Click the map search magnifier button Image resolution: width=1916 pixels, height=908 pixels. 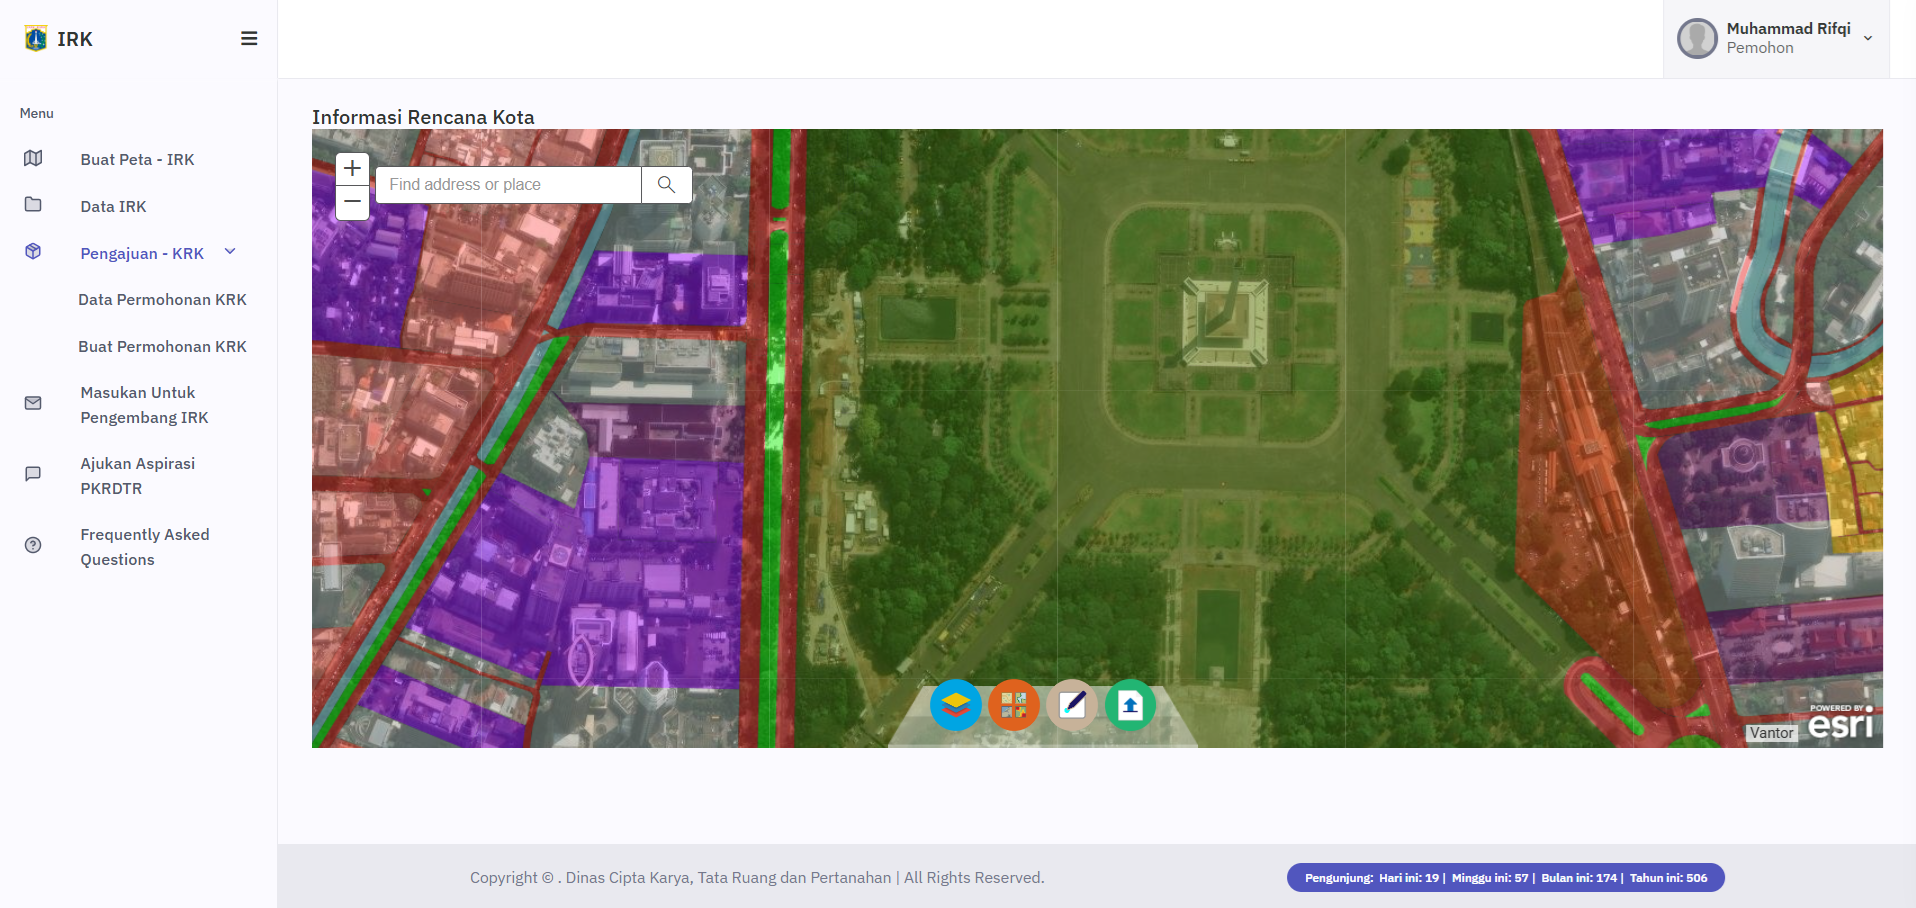[666, 185]
